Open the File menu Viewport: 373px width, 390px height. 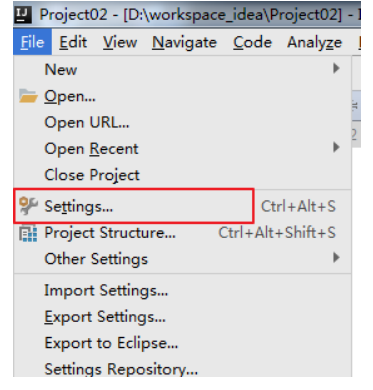click(32, 42)
